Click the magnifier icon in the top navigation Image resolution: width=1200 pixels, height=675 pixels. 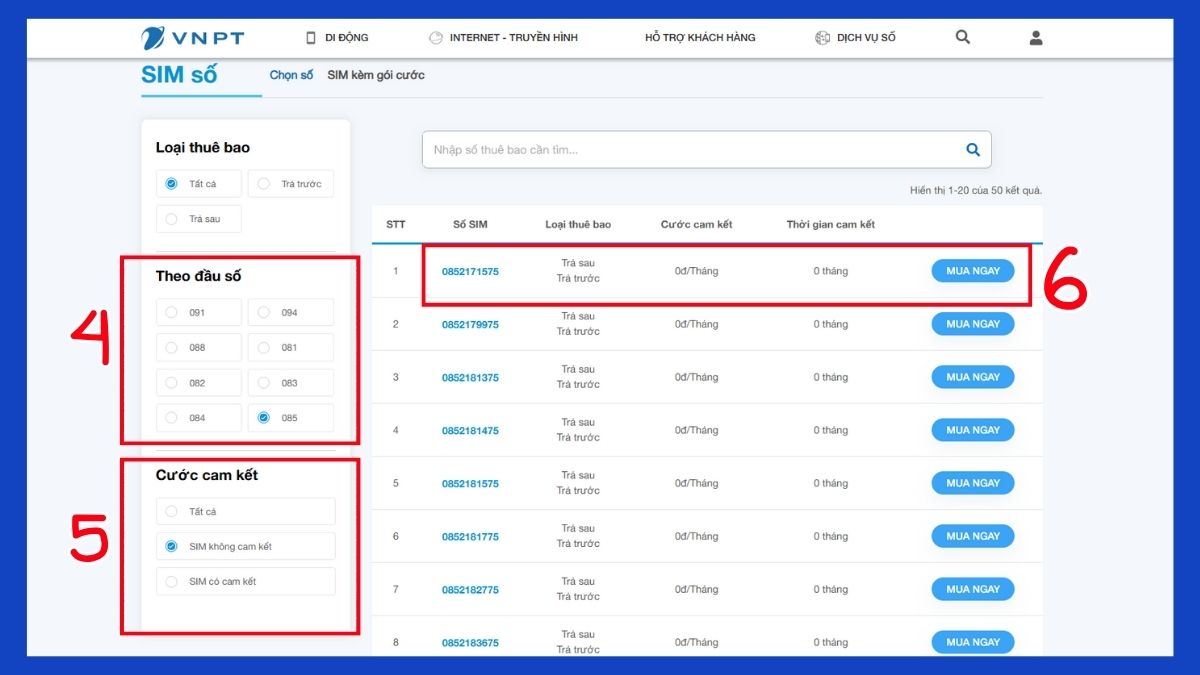pyautogui.click(x=963, y=38)
